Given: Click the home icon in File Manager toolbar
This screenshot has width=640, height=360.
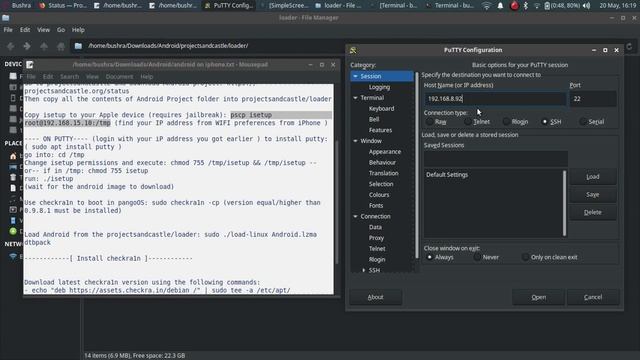Looking at the screenshot, I should pos(60,46).
